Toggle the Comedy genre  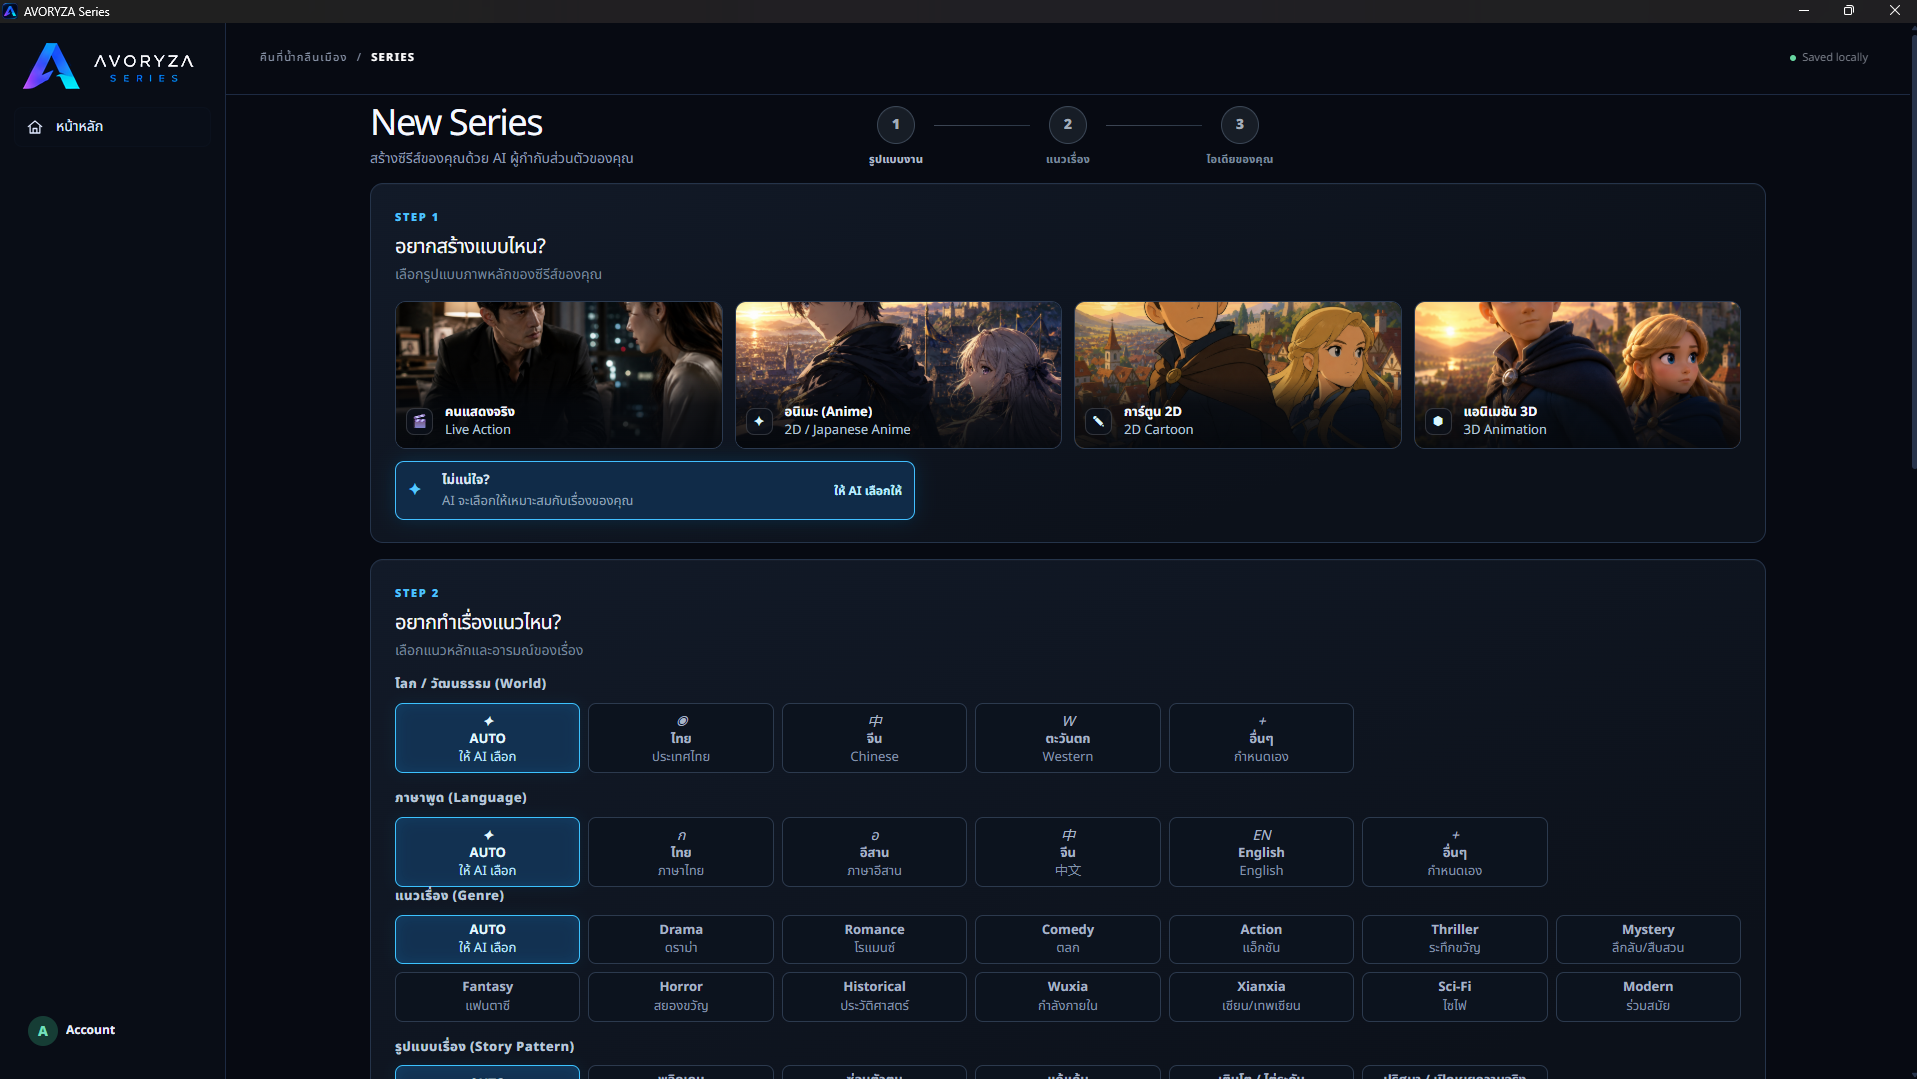1068,939
